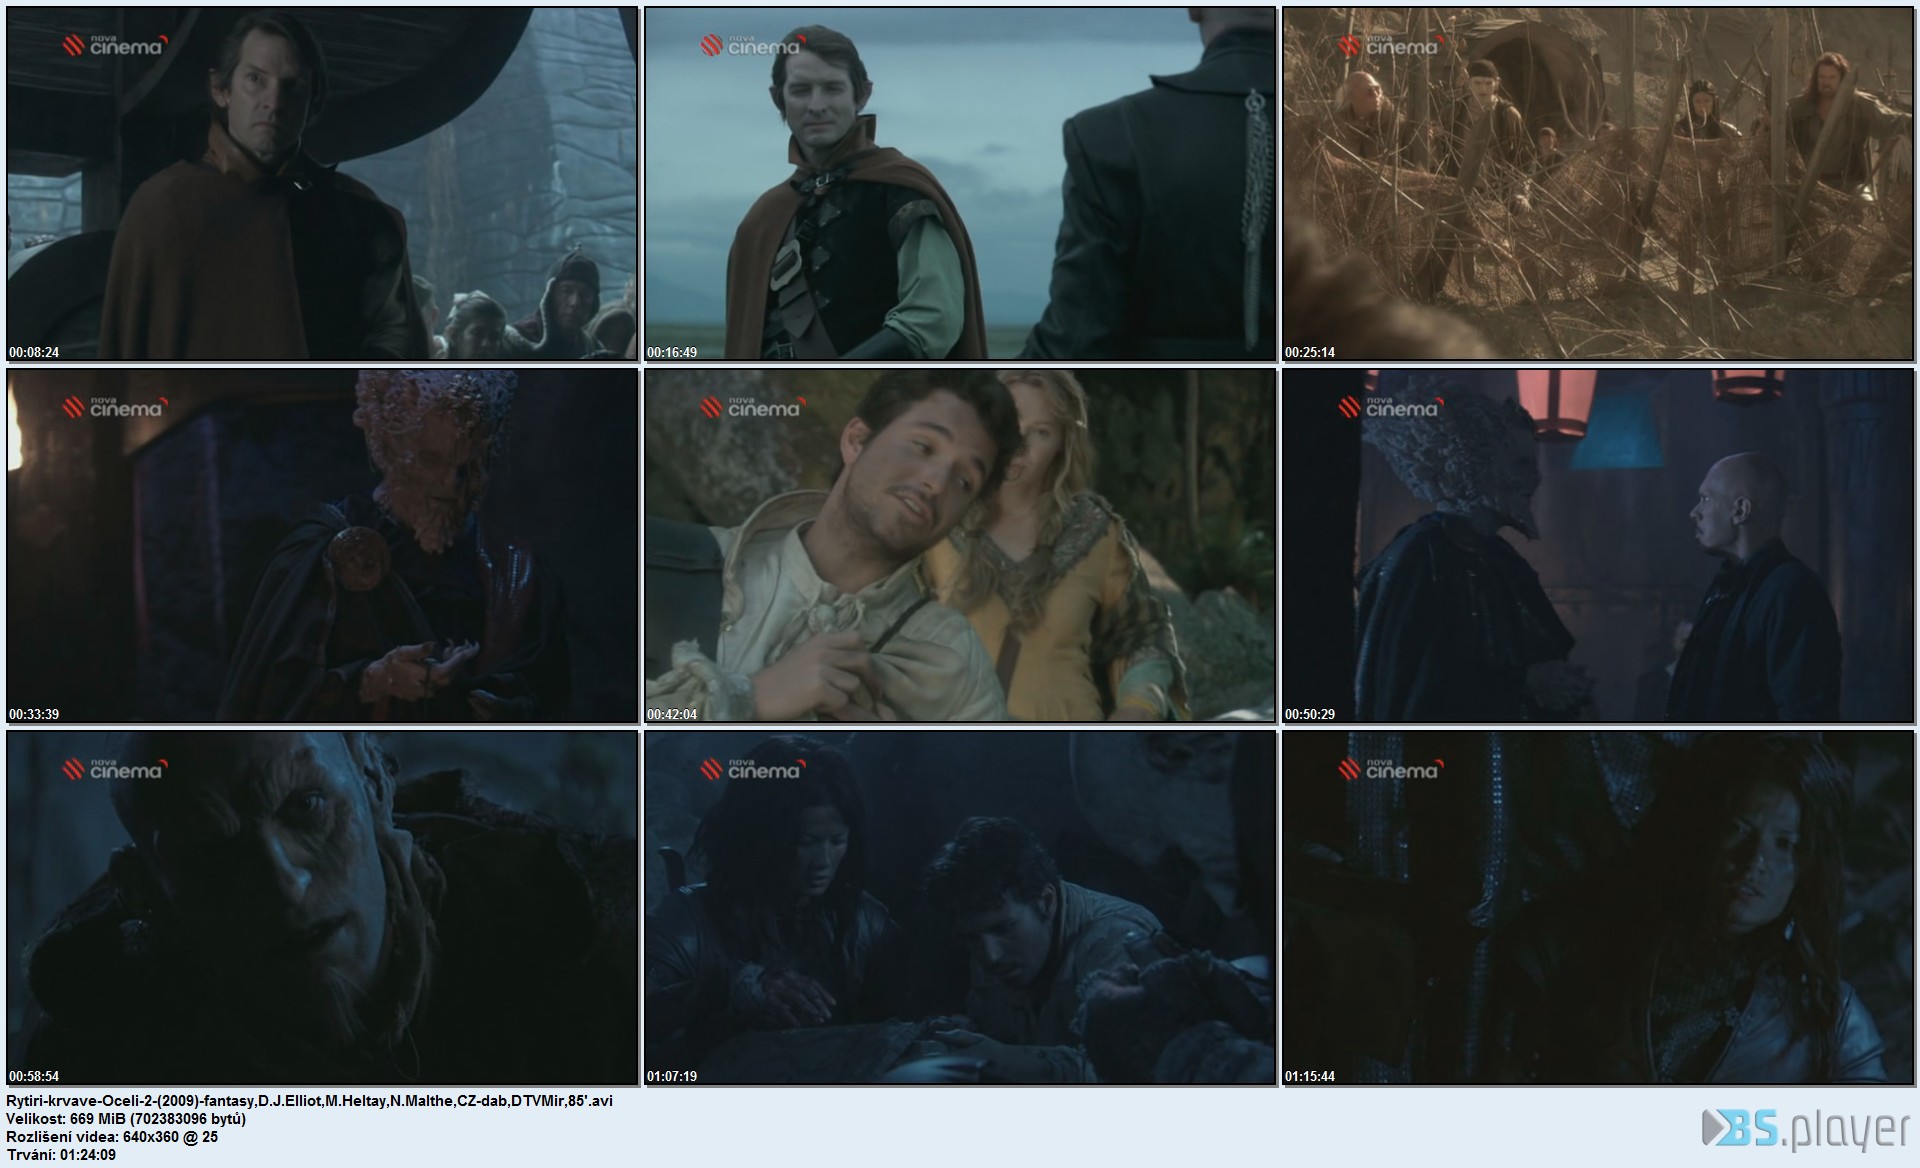
Task: Click the last thumbnail at 01:15:44
Action: click(x=1598, y=908)
